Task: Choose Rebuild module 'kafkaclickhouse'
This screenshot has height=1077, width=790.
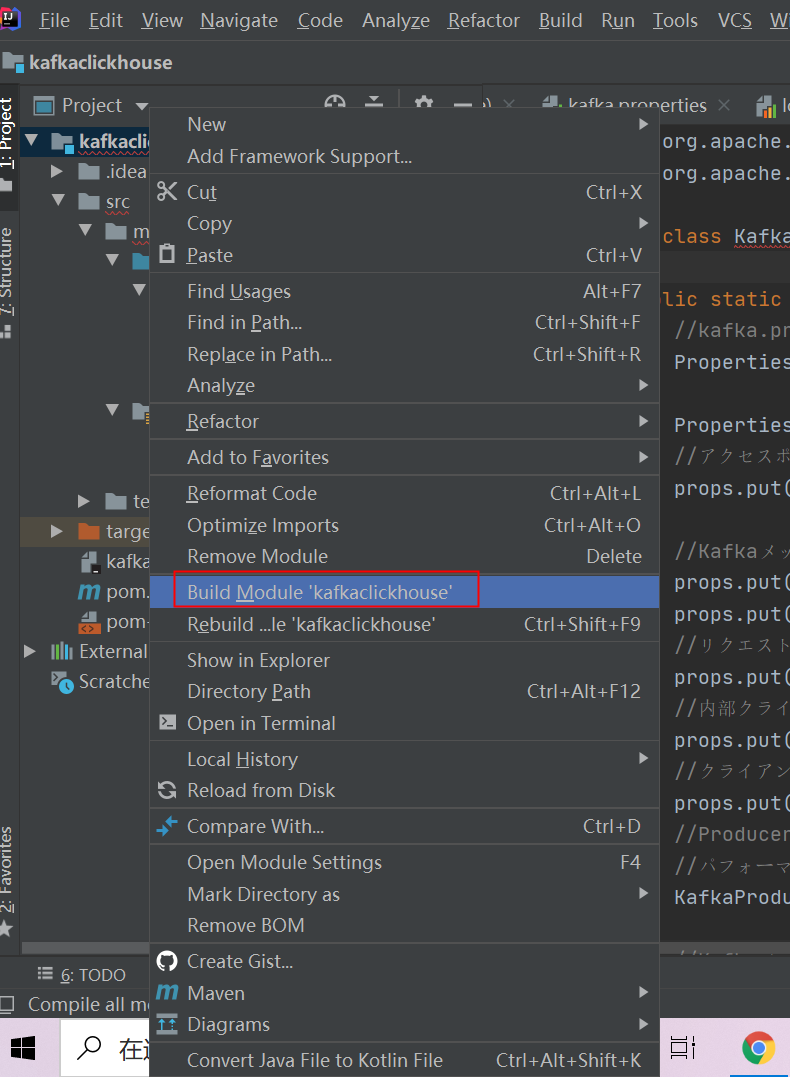Action: 404,624
